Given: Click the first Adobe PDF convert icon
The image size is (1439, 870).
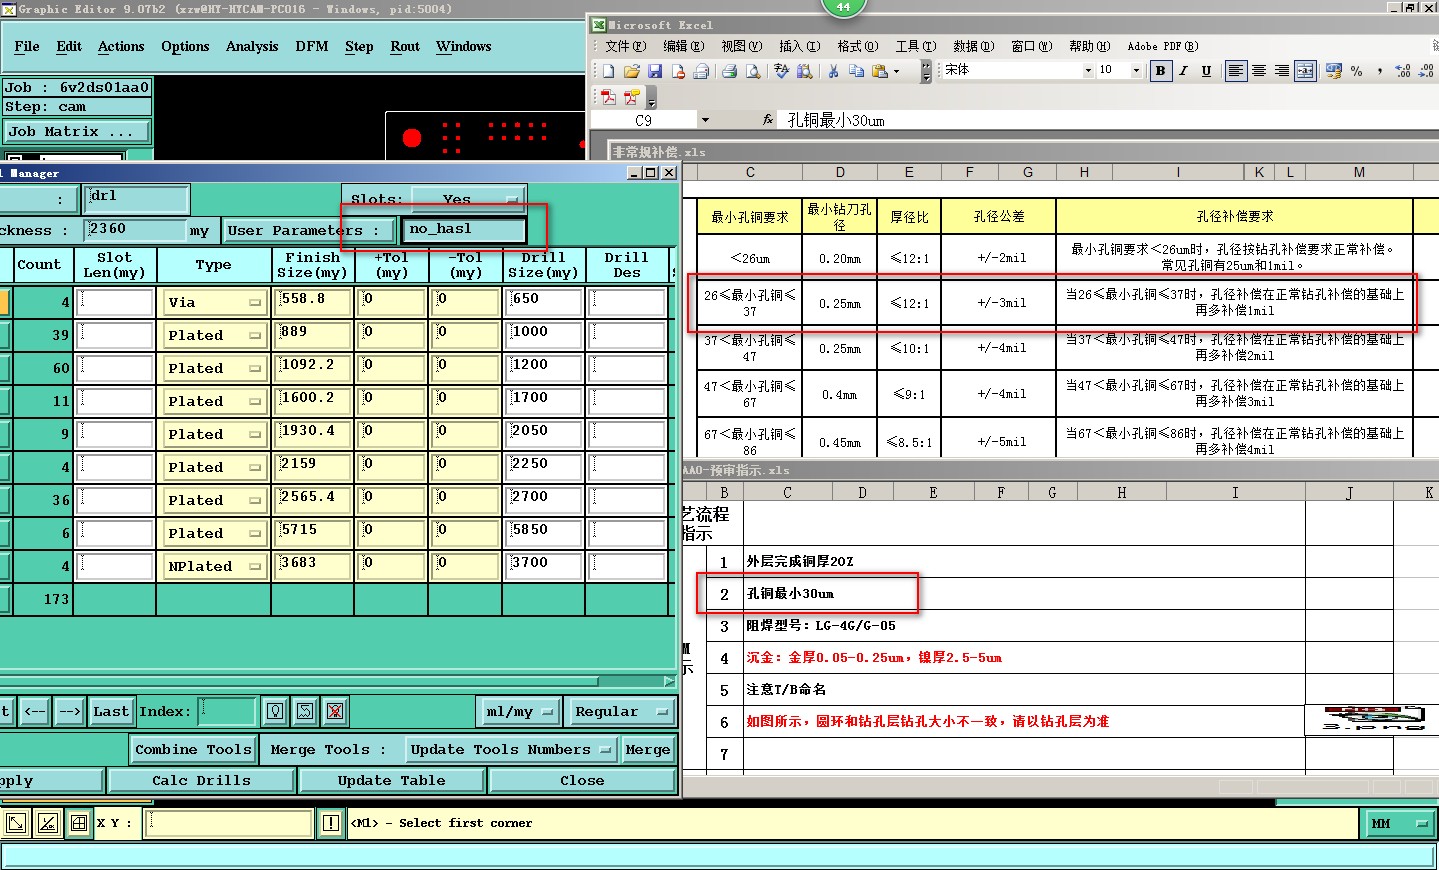Looking at the screenshot, I should click(608, 97).
